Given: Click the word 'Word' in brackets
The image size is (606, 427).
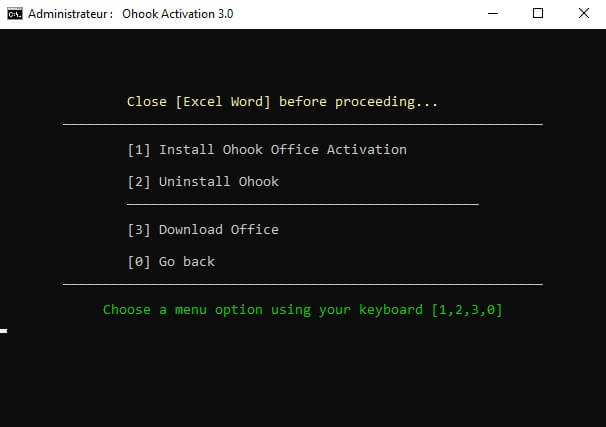Looking at the screenshot, I should [247, 102].
